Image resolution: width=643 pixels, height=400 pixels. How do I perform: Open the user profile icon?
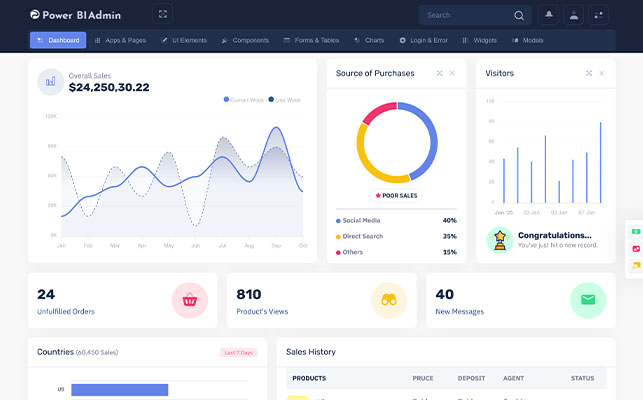click(573, 15)
